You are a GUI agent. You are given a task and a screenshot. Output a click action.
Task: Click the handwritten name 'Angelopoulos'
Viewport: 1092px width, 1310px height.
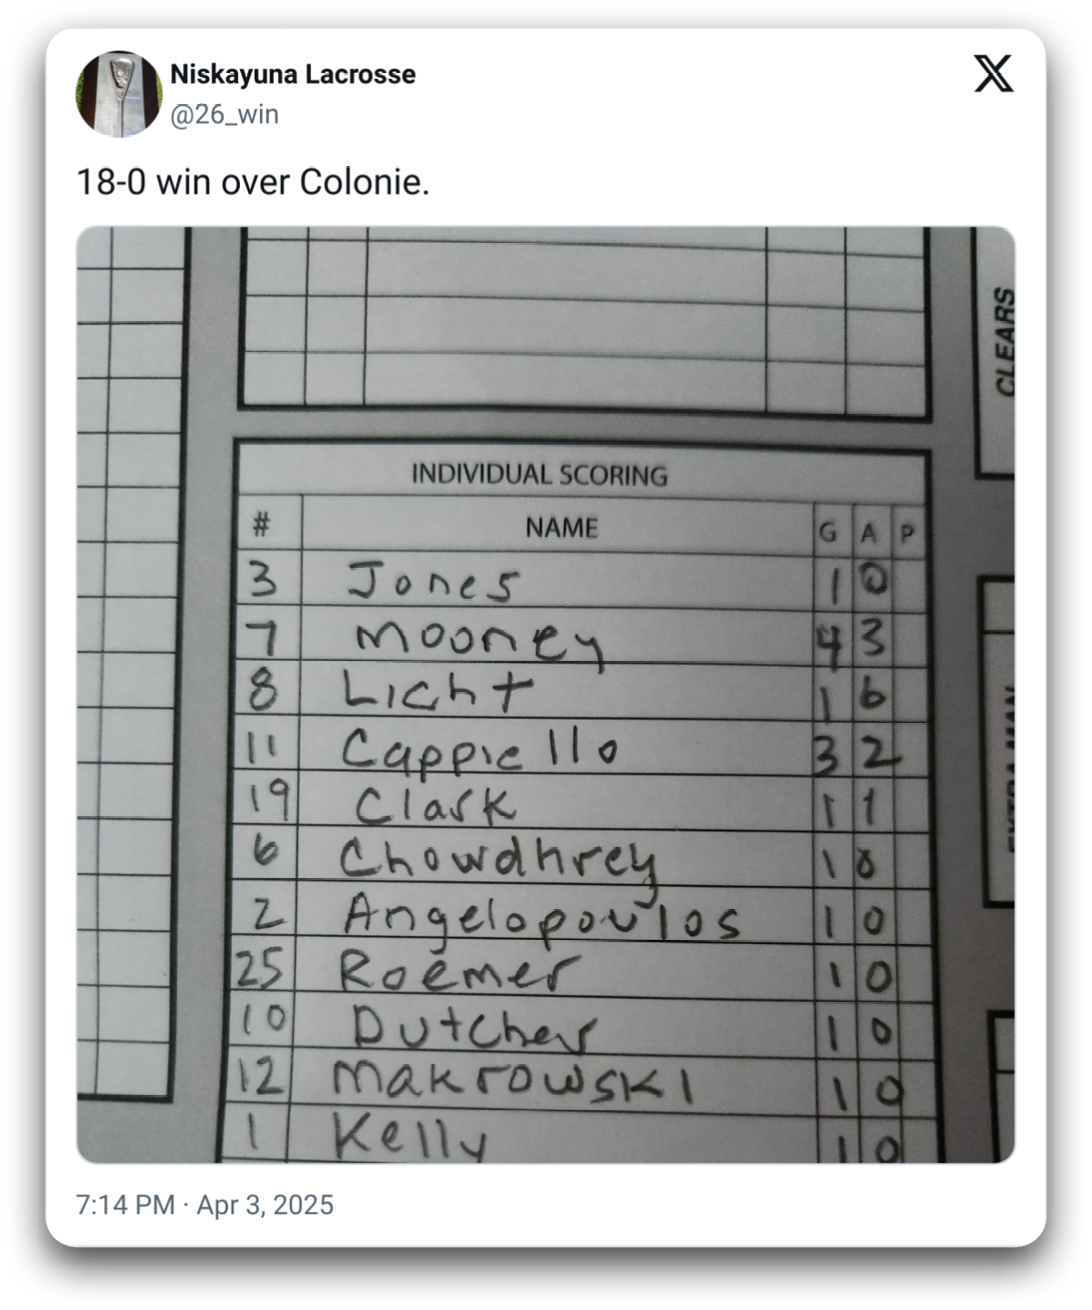540,918
